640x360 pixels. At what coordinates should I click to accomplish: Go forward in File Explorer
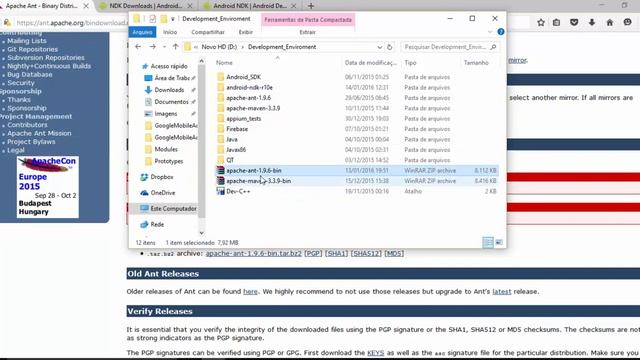(x=152, y=47)
